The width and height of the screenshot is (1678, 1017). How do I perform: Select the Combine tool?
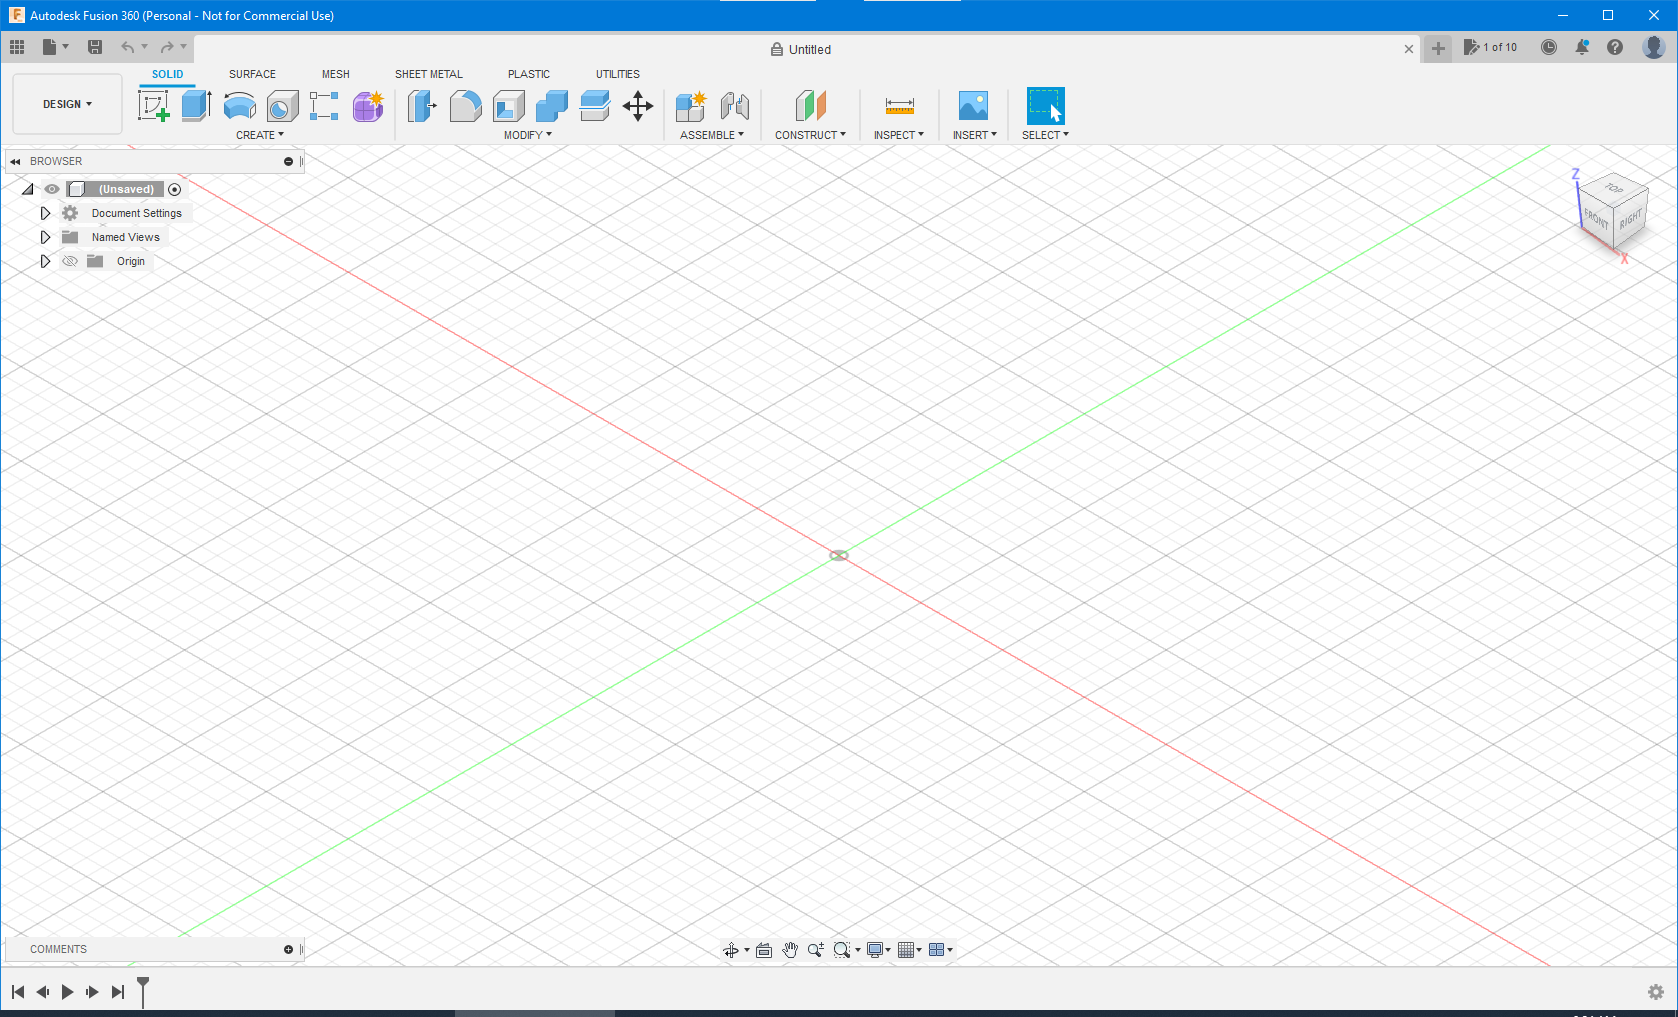[551, 105]
